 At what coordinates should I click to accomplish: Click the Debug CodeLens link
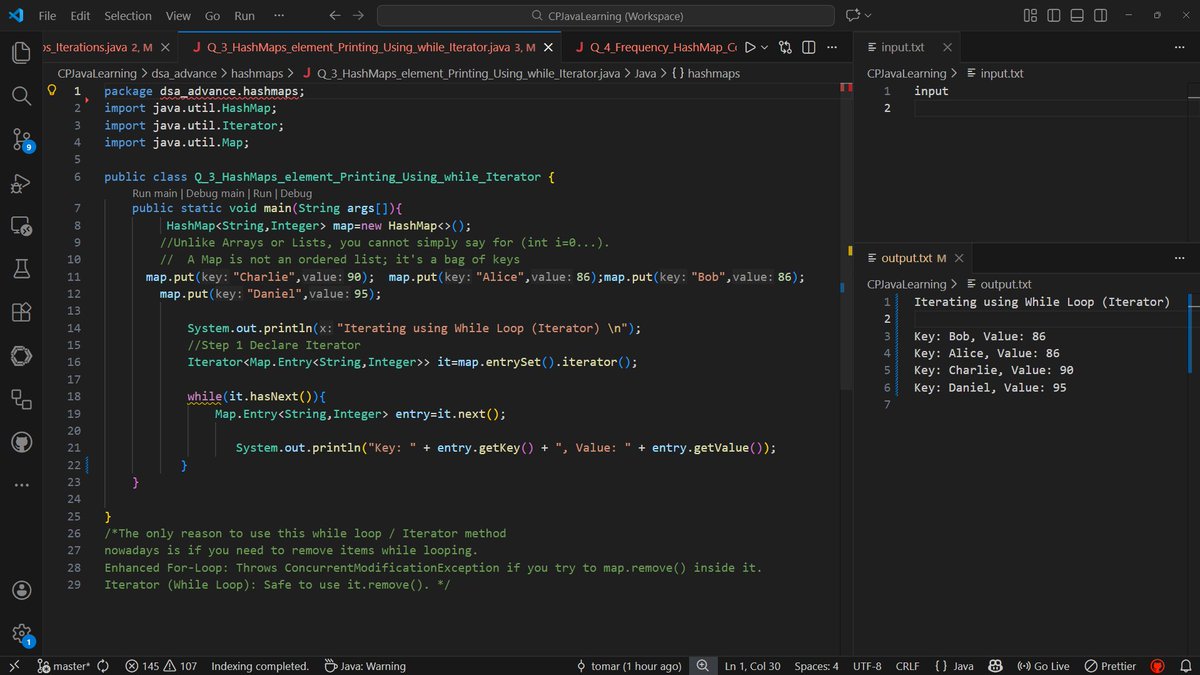tap(296, 194)
